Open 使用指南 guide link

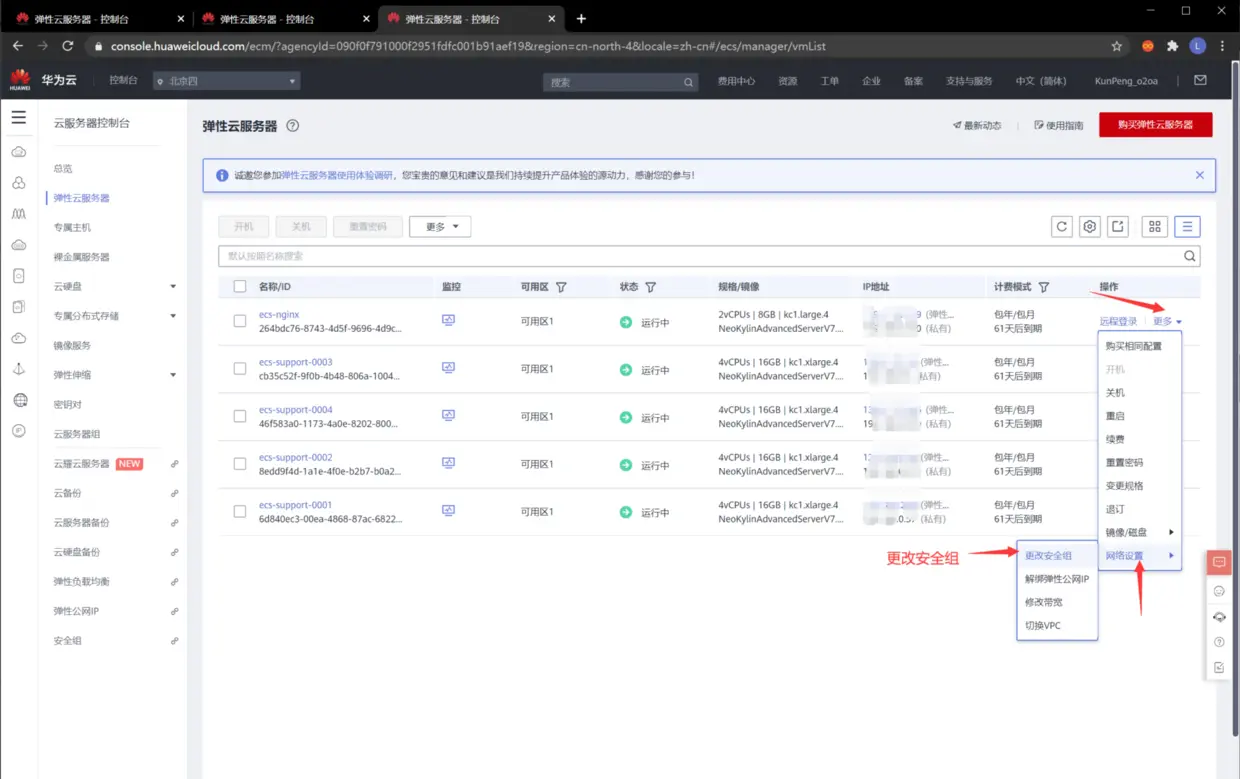pyautogui.click(x=1058, y=126)
